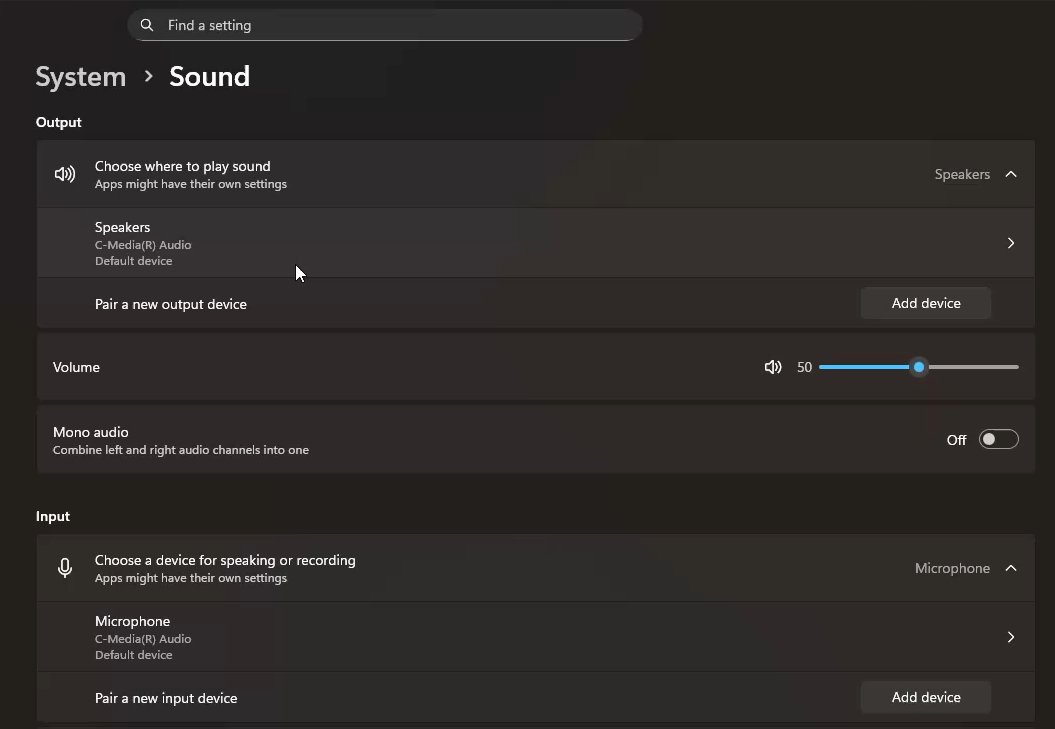Click the collapse chevron next to Speakers output

point(1010,173)
